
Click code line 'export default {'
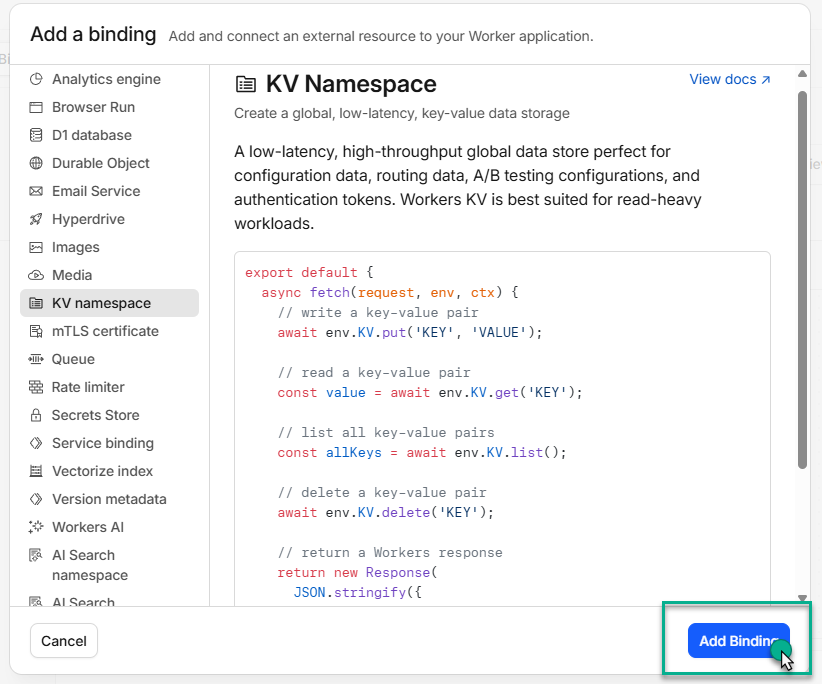pos(309,273)
